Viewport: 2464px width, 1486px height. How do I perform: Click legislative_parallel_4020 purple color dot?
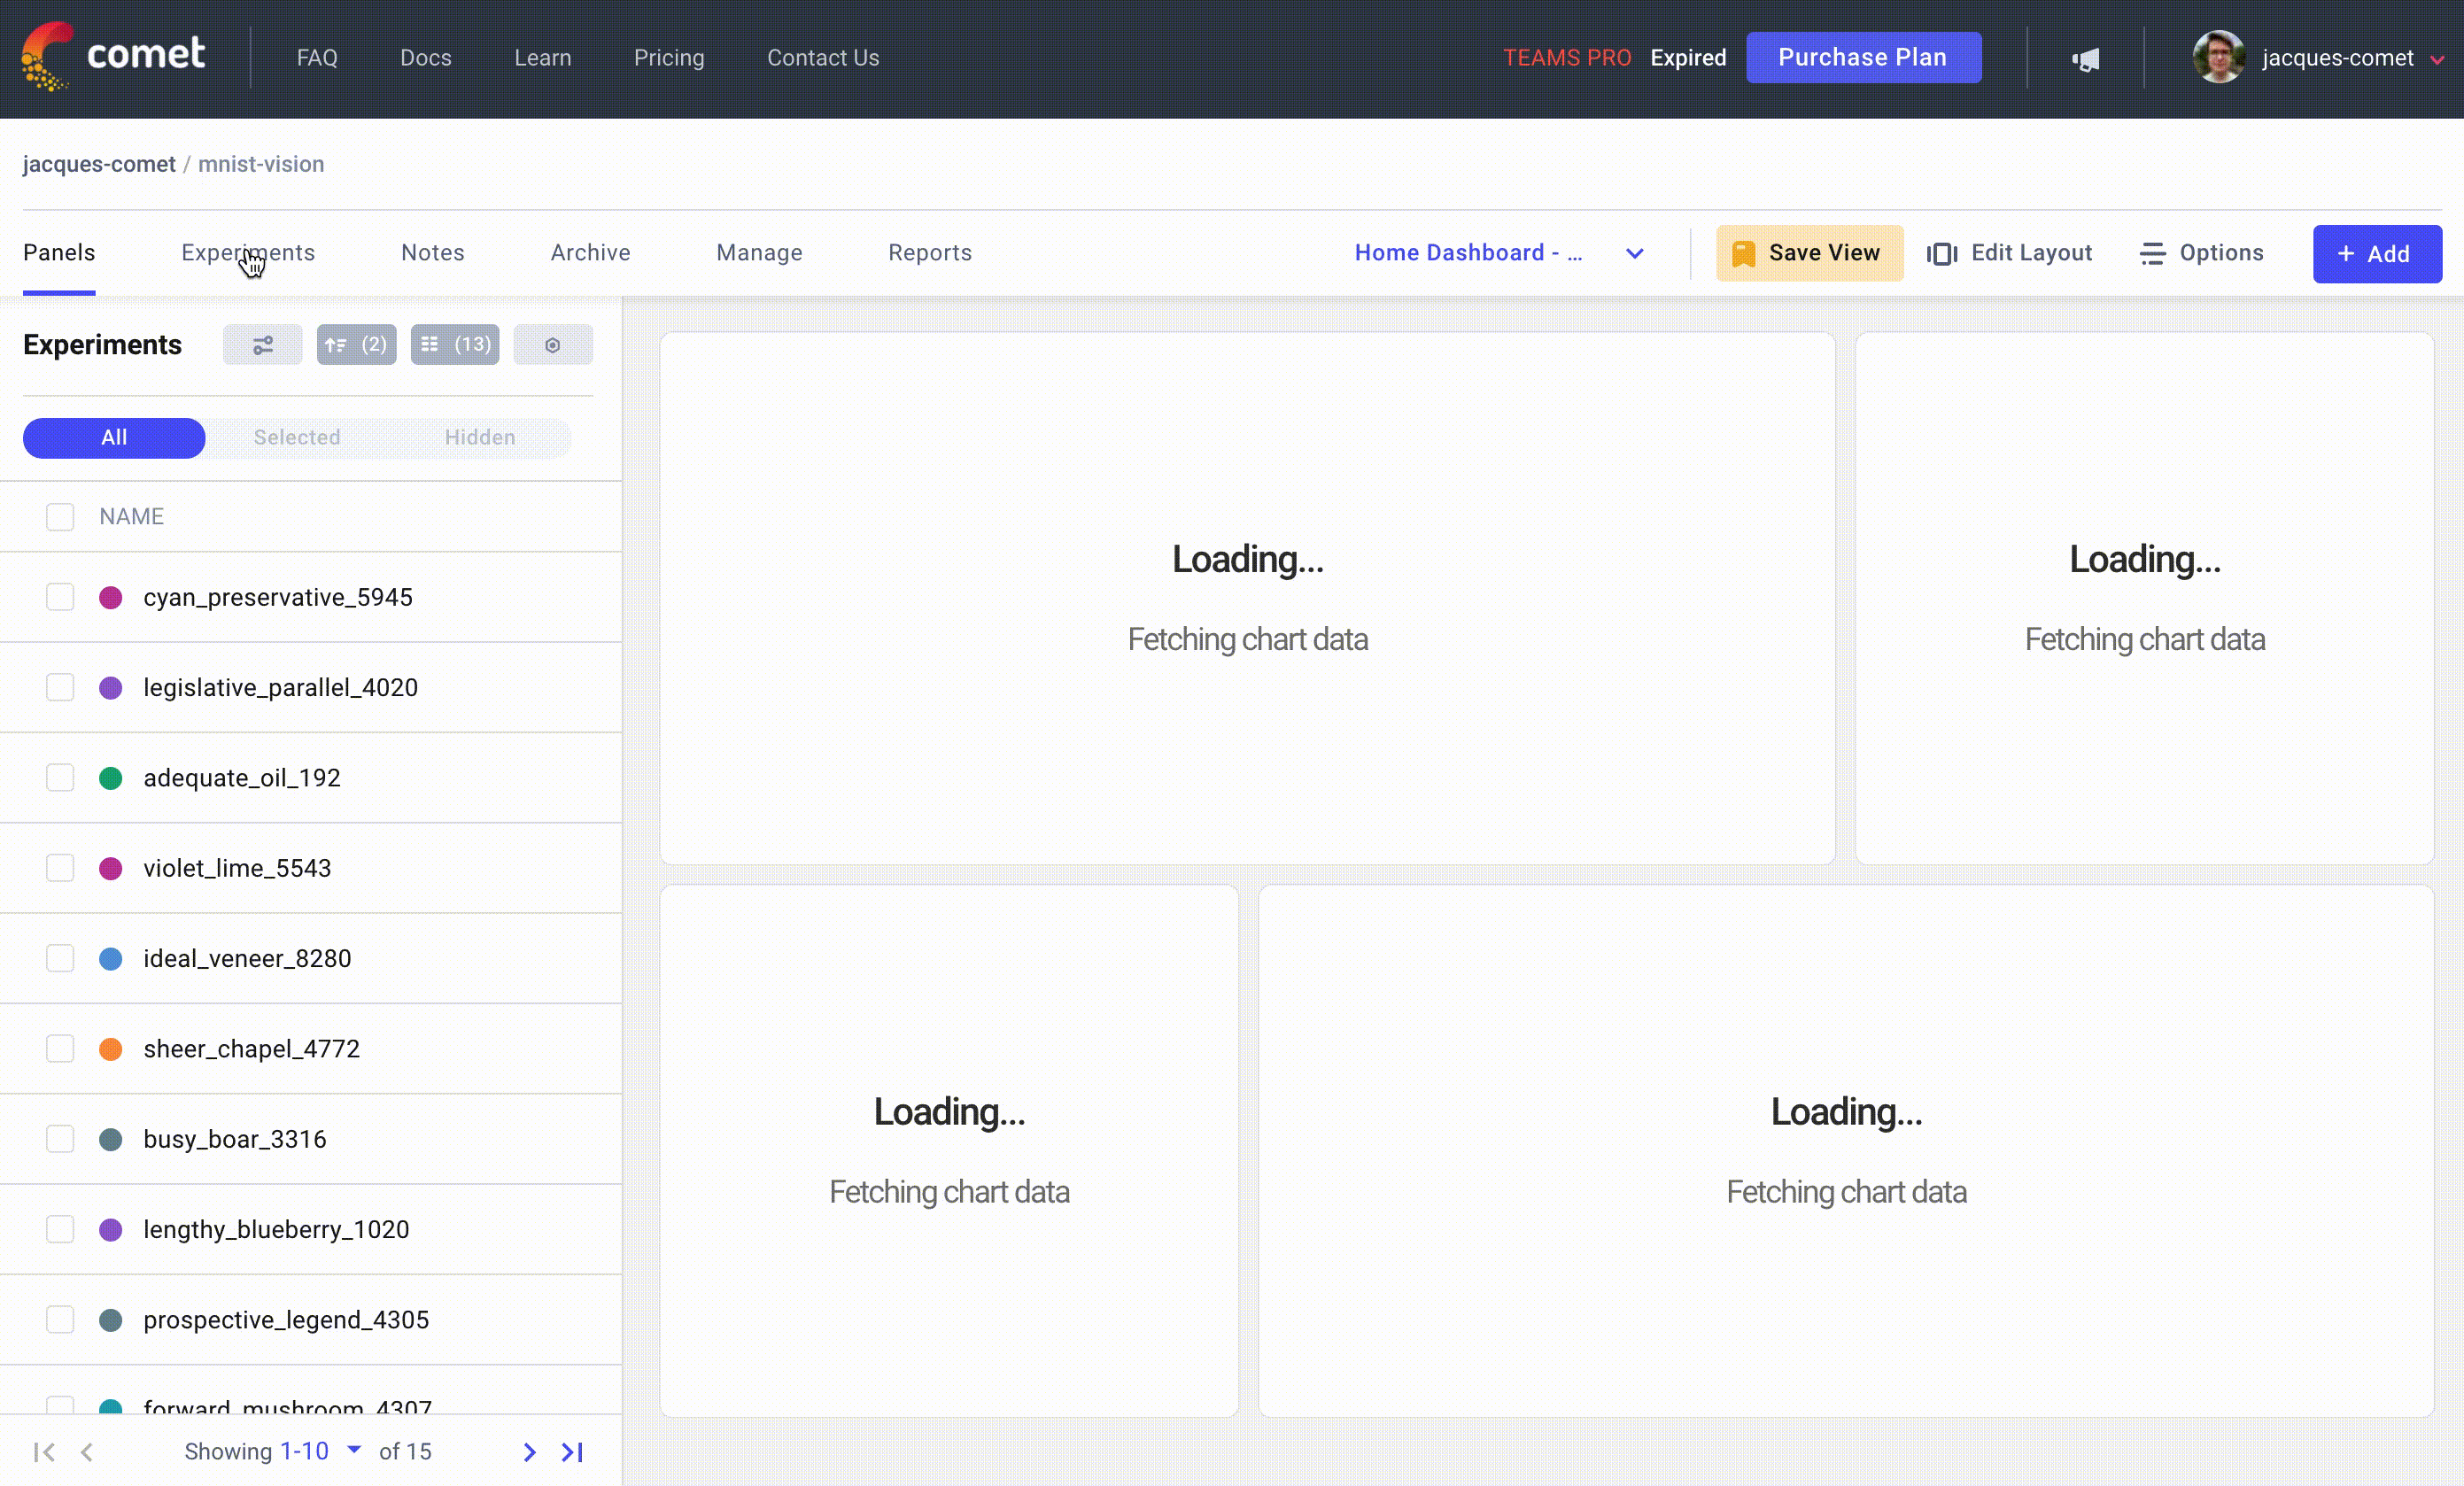(x=111, y=688)
